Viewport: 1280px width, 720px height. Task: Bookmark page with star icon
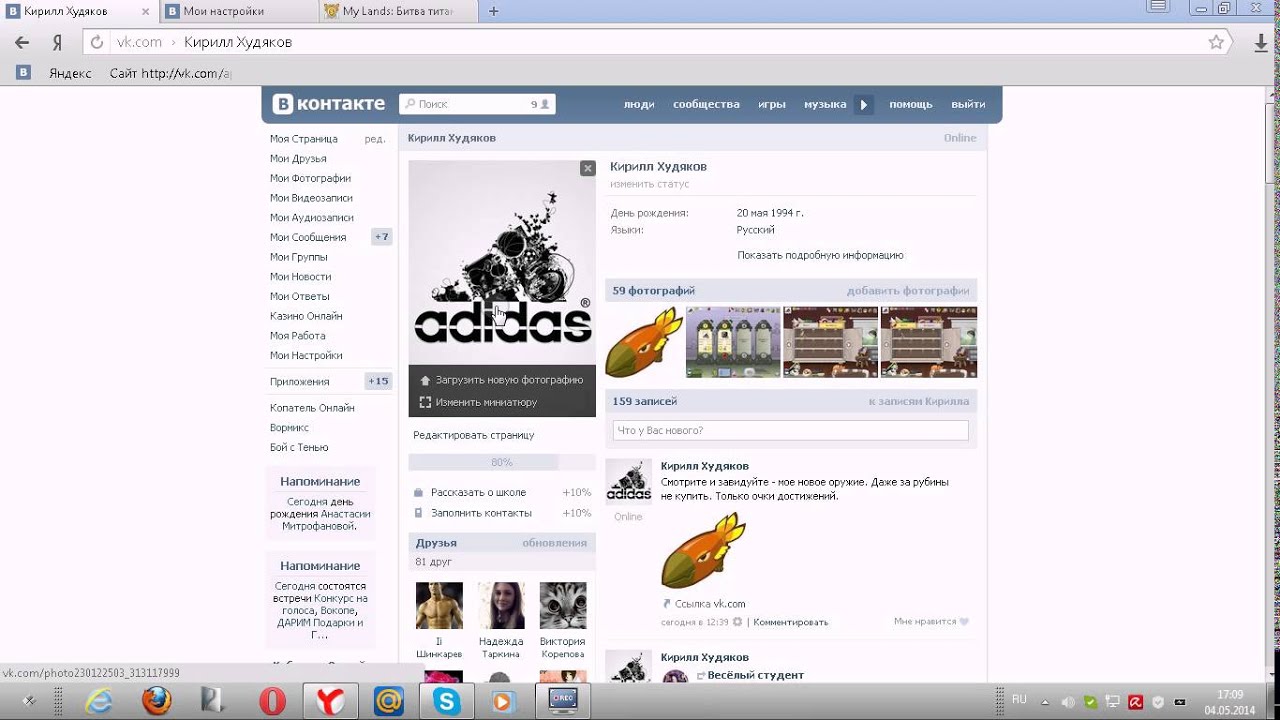tap(1216, 42)
